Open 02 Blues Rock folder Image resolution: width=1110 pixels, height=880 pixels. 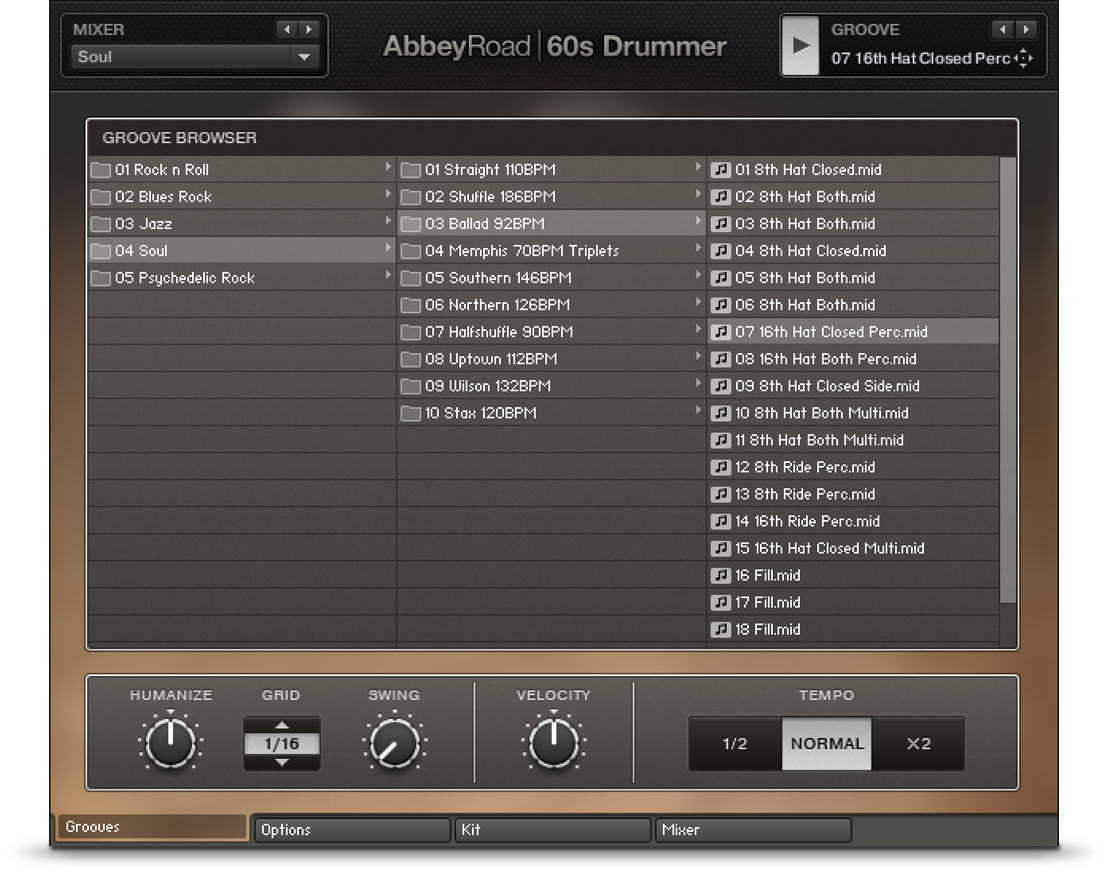coord(241,196)
